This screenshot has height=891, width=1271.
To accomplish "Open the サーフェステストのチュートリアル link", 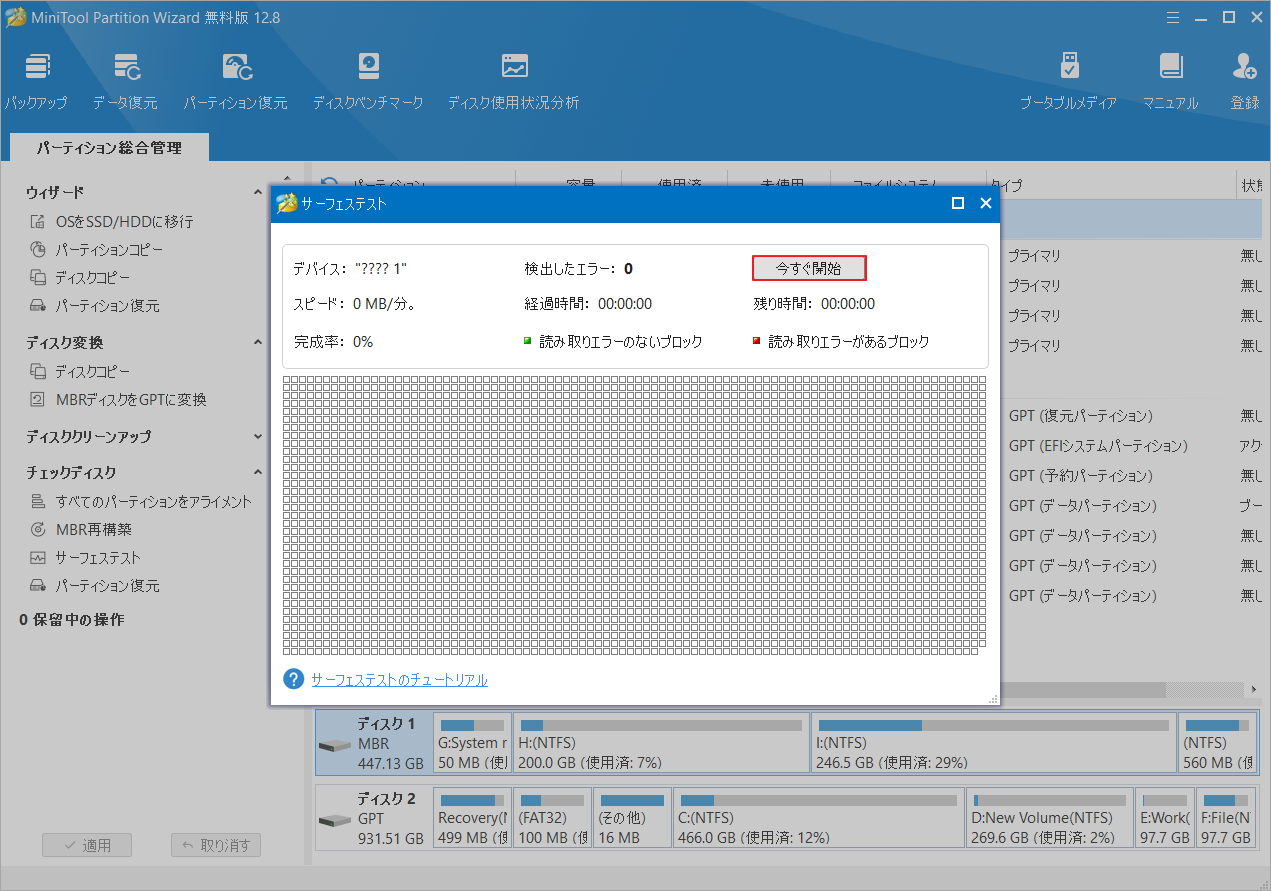I will pyautogui.click(x=399, y=680).
